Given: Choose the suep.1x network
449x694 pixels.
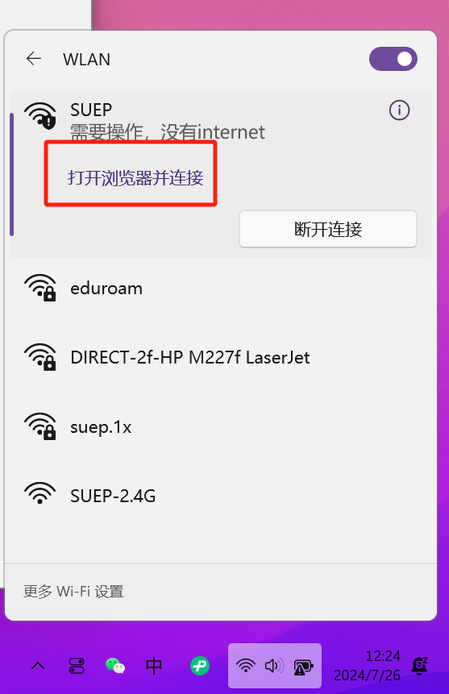Looking at the screenshot, I should 220,427.
